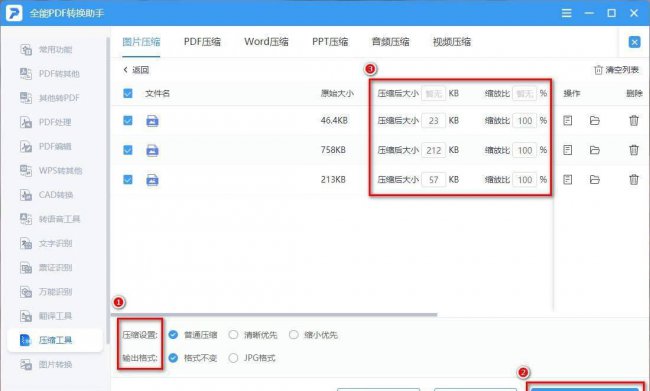Close the compression panel with the blue X

634,42
